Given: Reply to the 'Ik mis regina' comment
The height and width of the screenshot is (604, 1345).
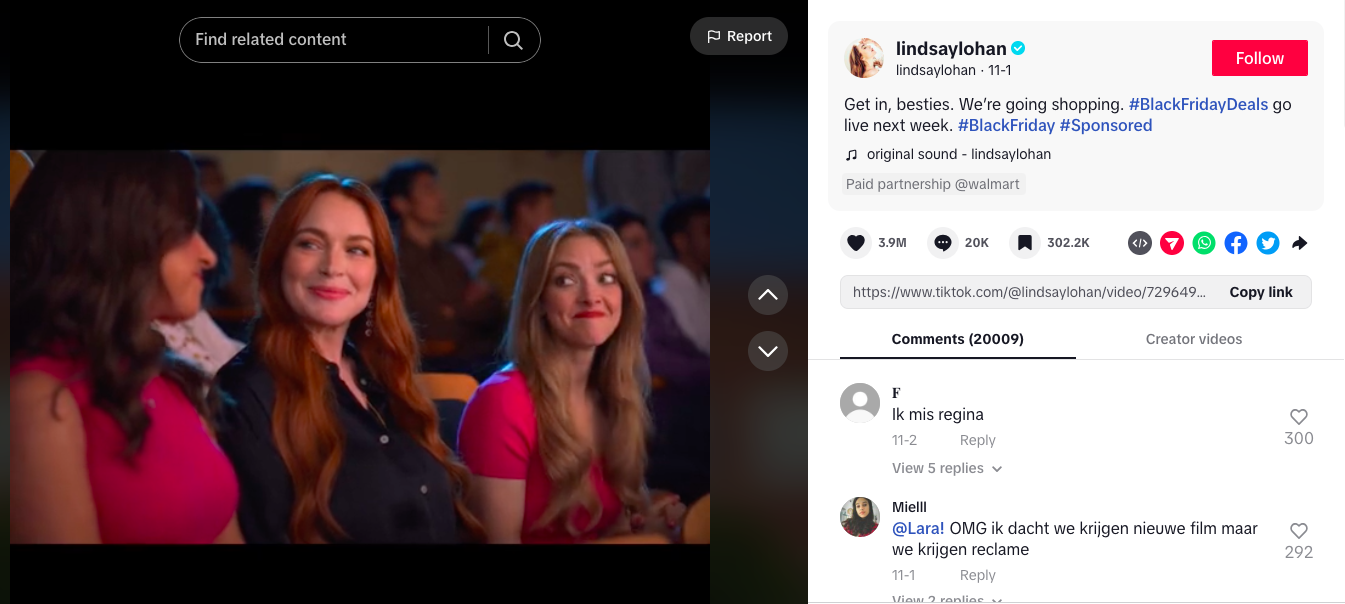Looking at the screenshot, I should click(977, 440).
